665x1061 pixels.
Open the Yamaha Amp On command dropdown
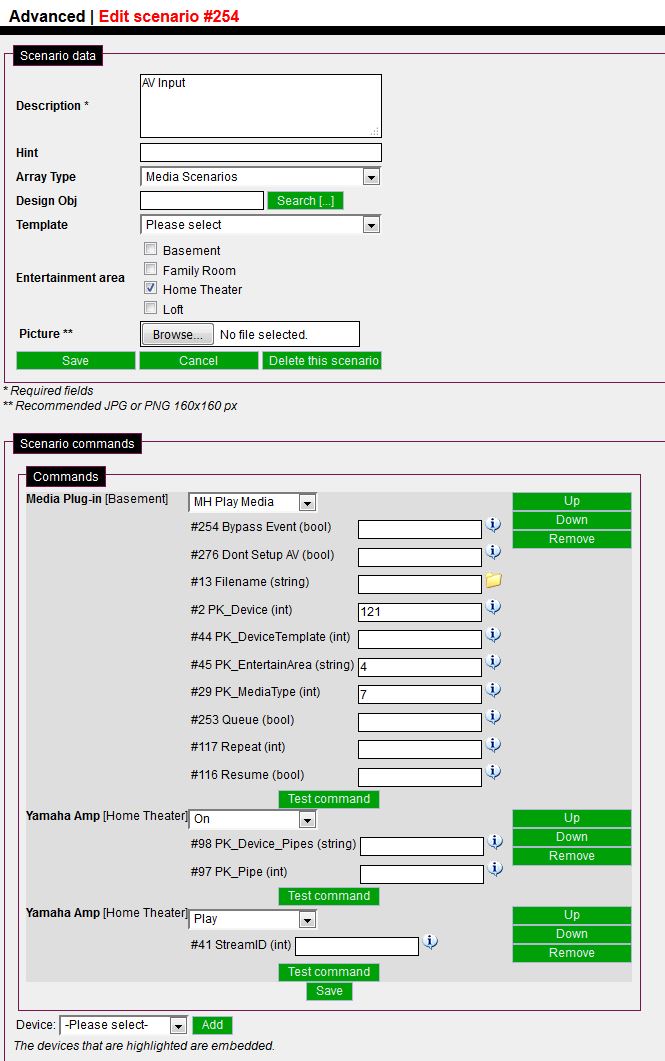[x=252, y=819]
